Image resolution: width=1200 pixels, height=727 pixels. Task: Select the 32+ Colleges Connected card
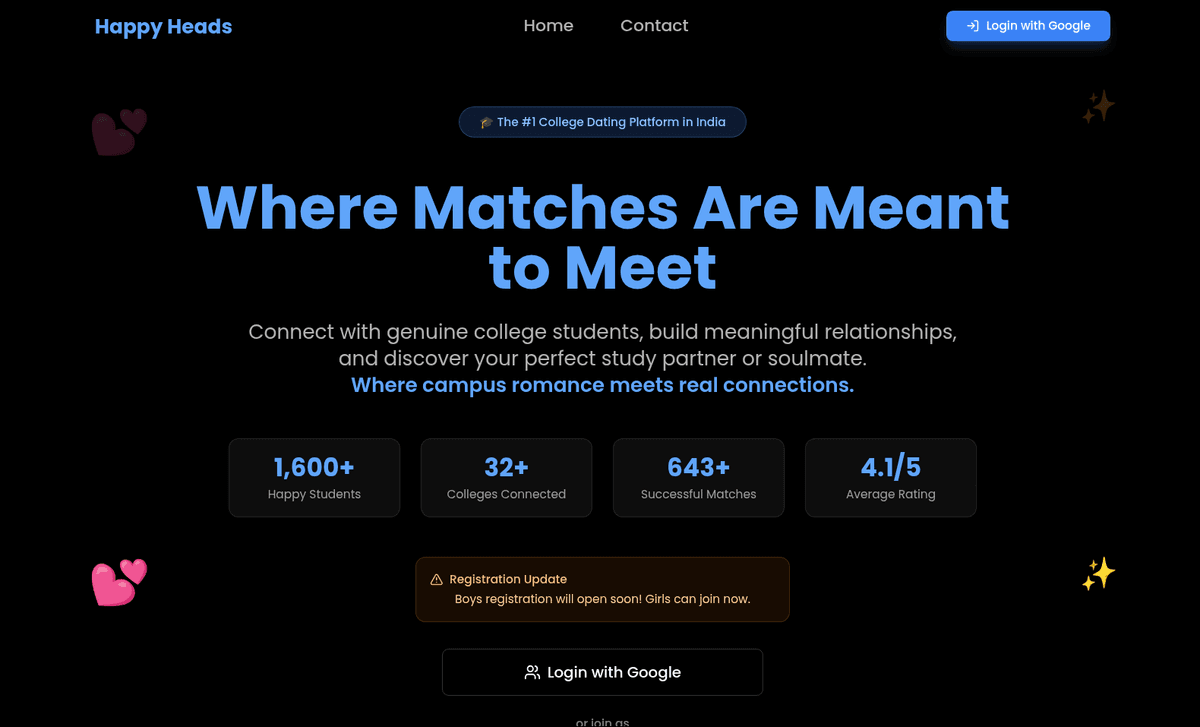[x=506, y=478]
